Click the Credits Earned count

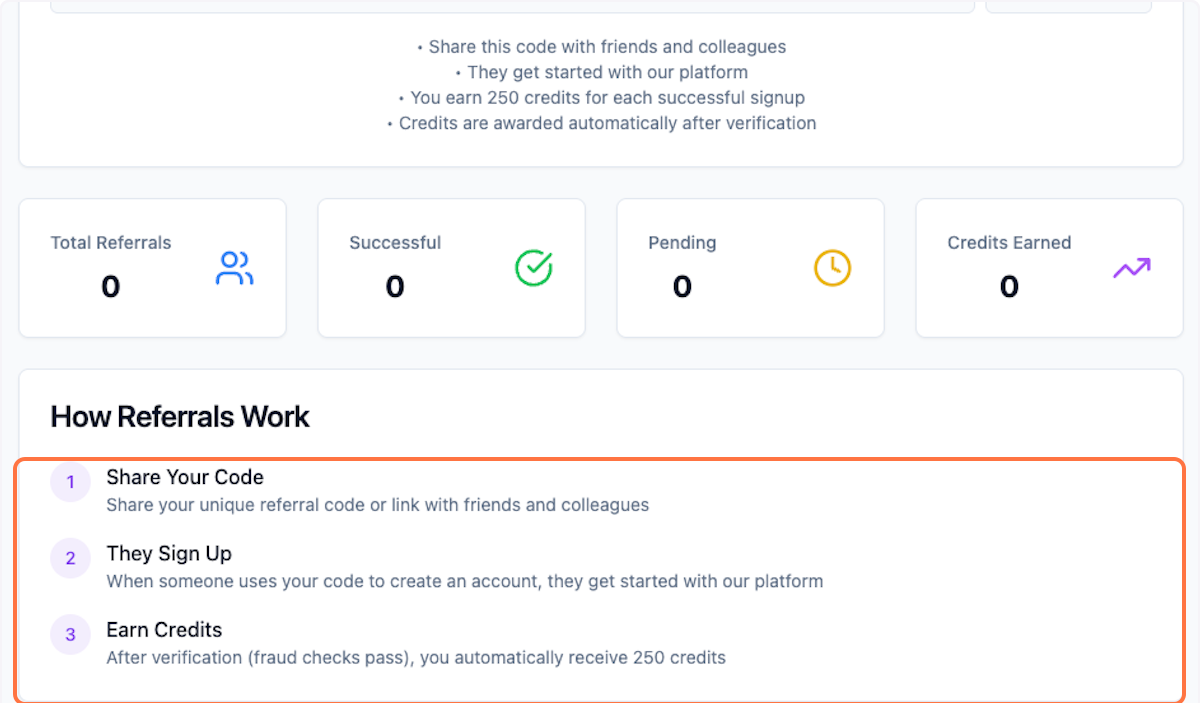pos(1009,287)
